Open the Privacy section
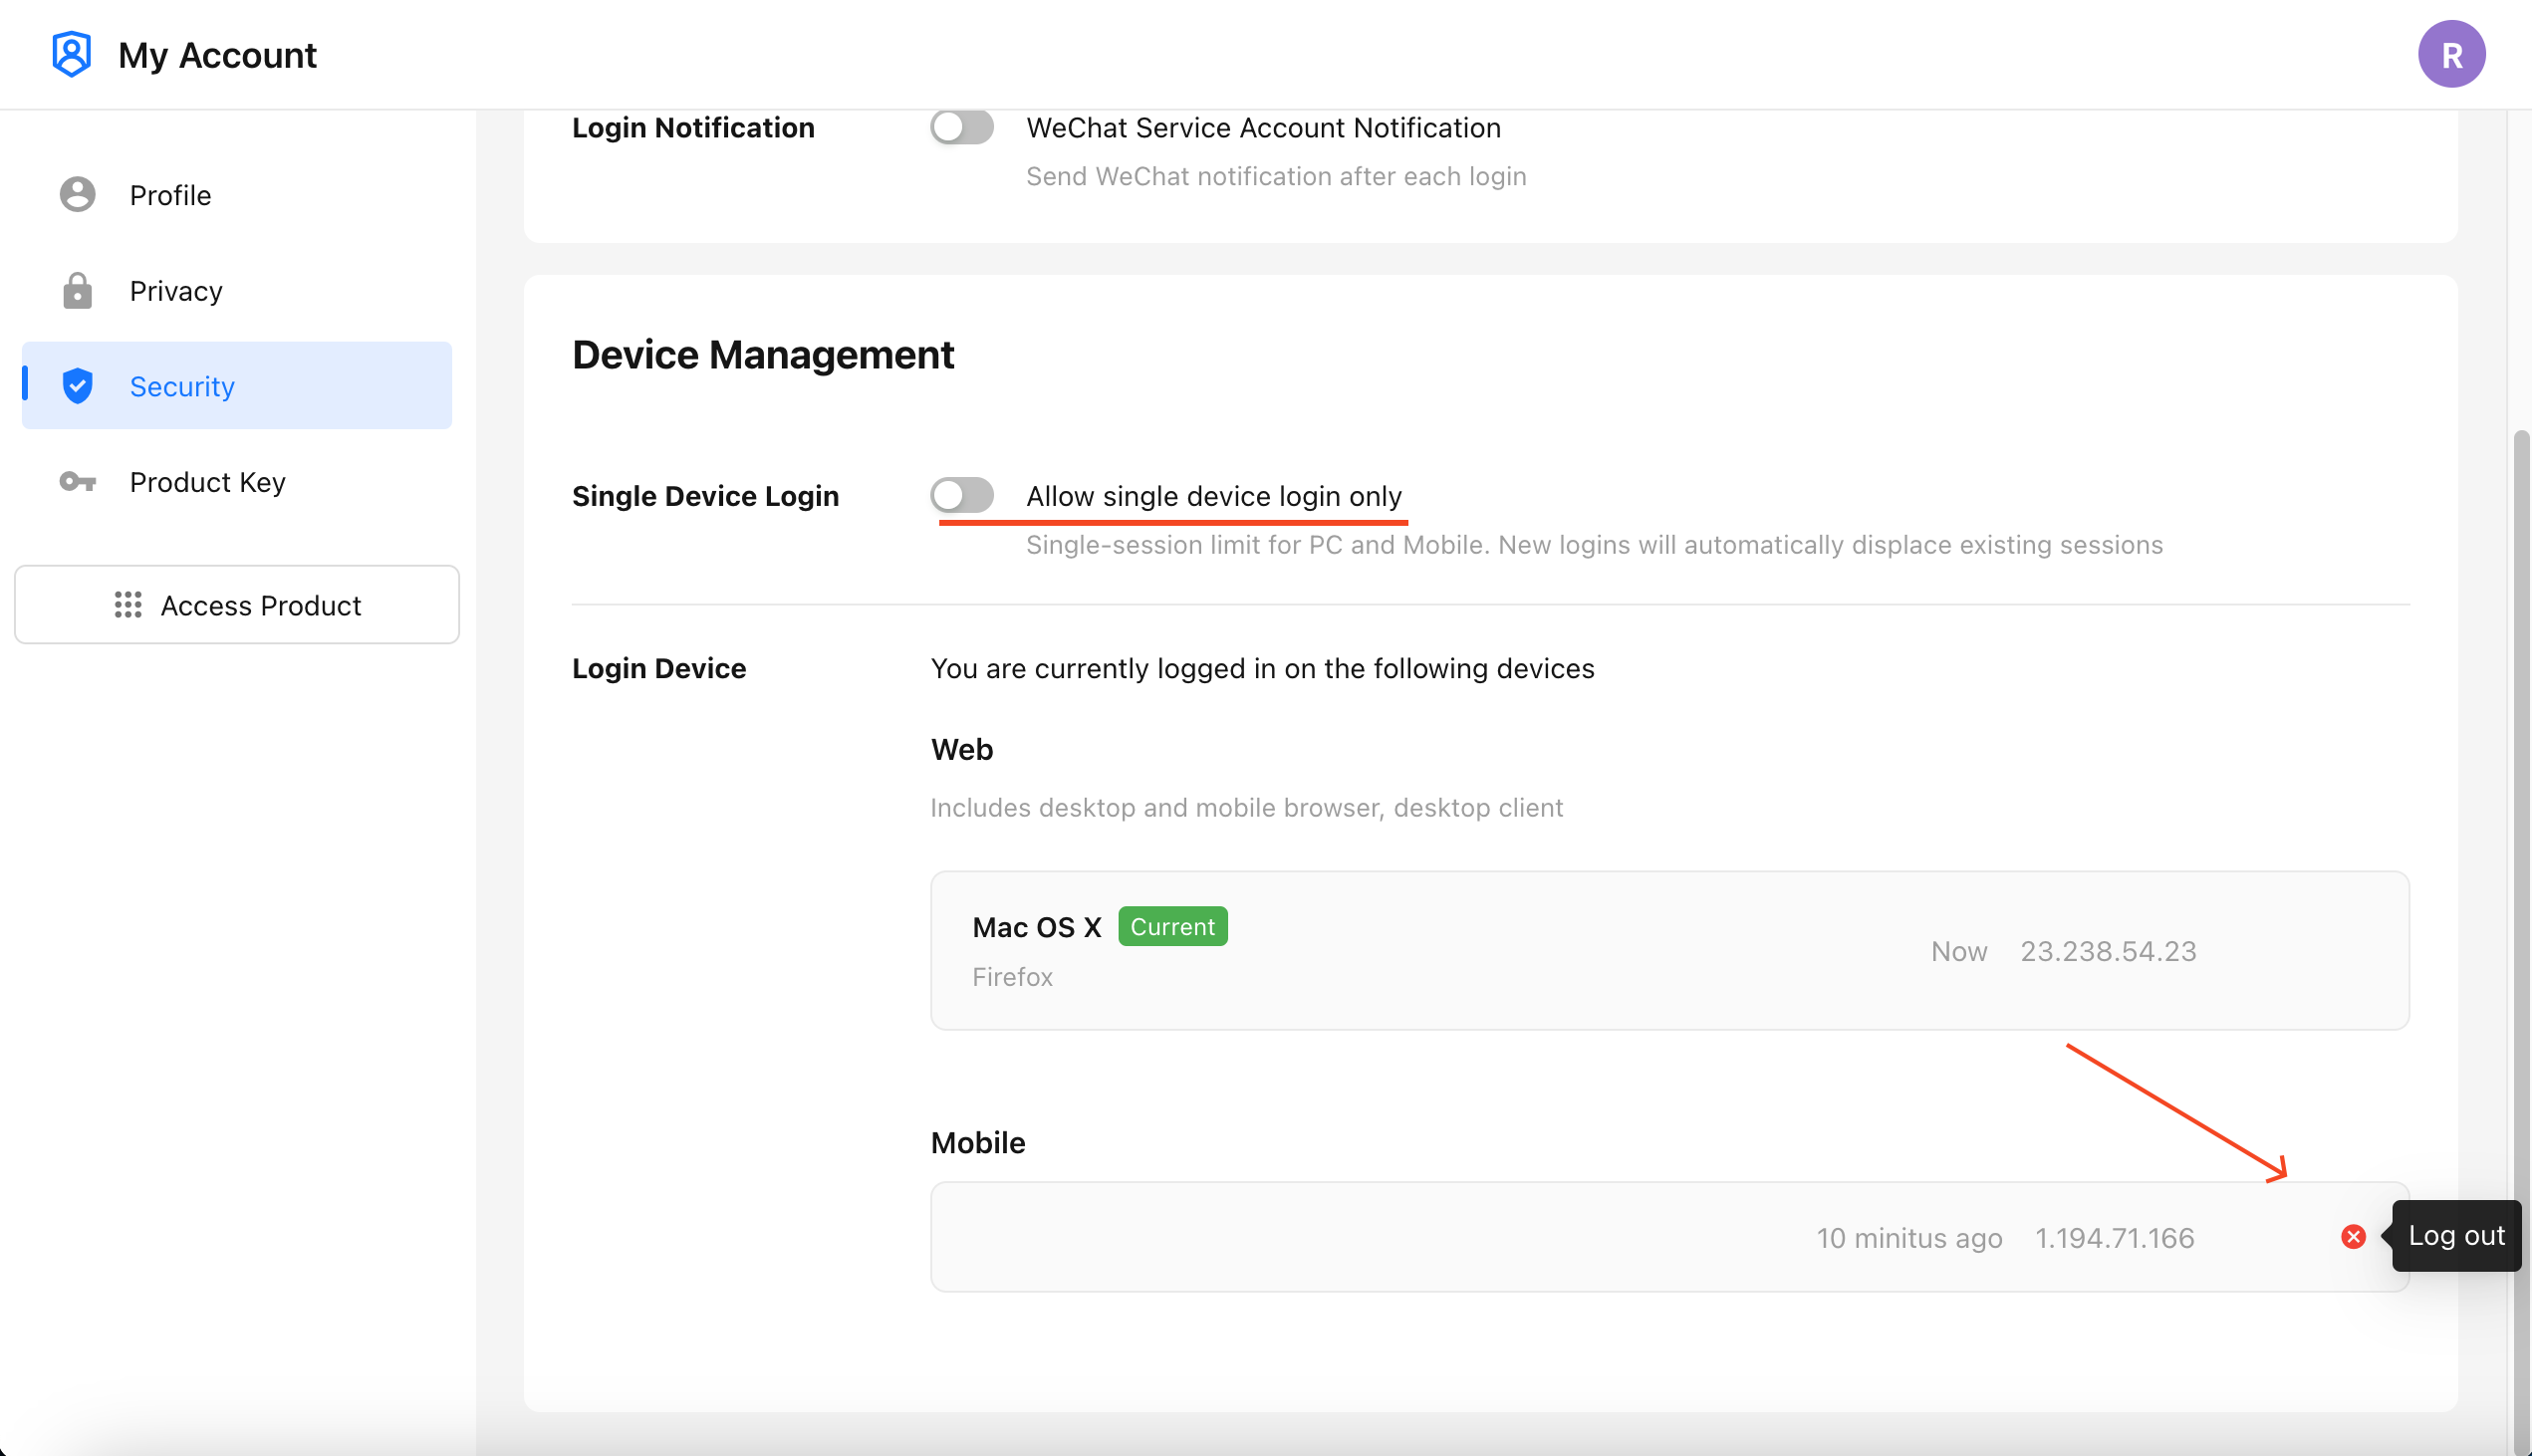 pos(237,290)
